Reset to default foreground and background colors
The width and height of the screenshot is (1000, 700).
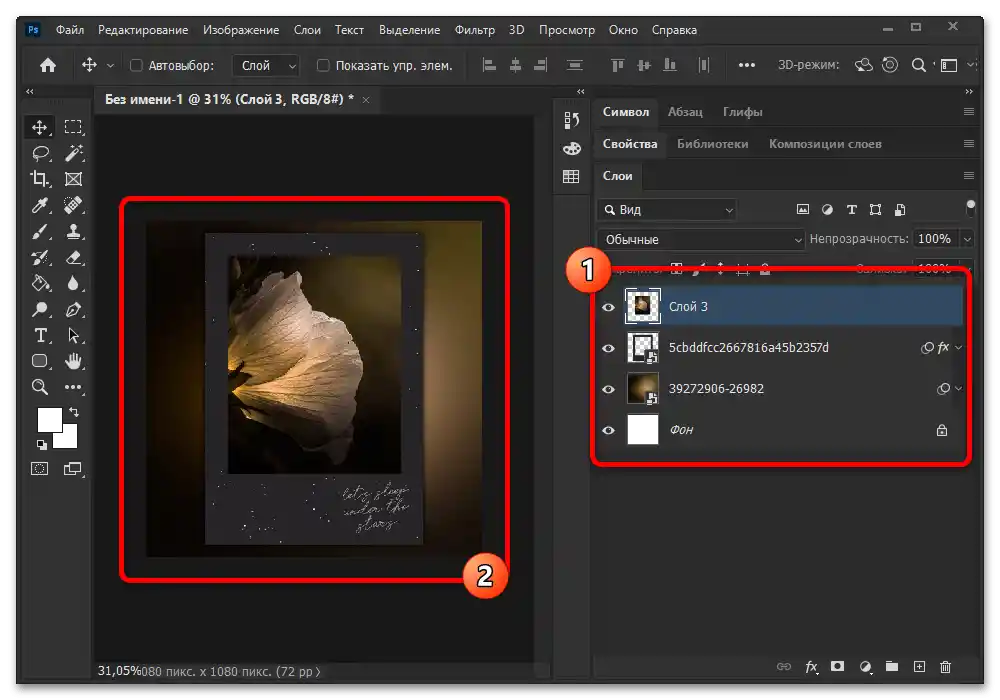coord(41,444)
